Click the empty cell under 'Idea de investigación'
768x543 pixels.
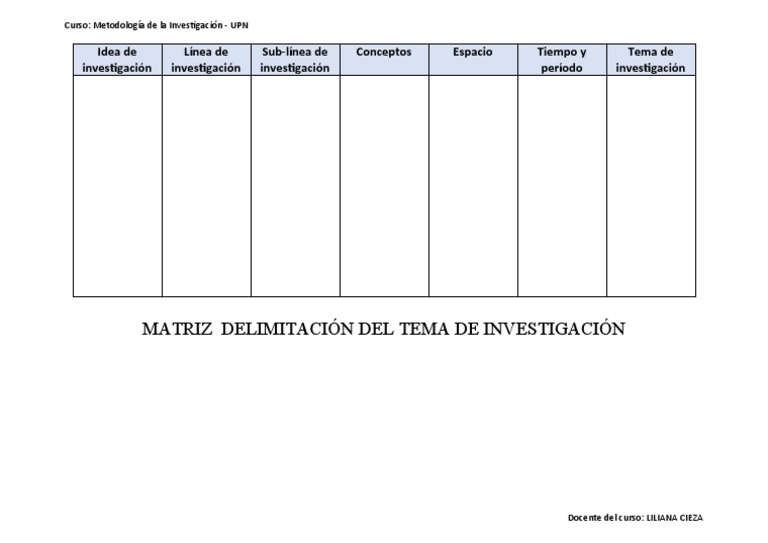tap(118, 186)
